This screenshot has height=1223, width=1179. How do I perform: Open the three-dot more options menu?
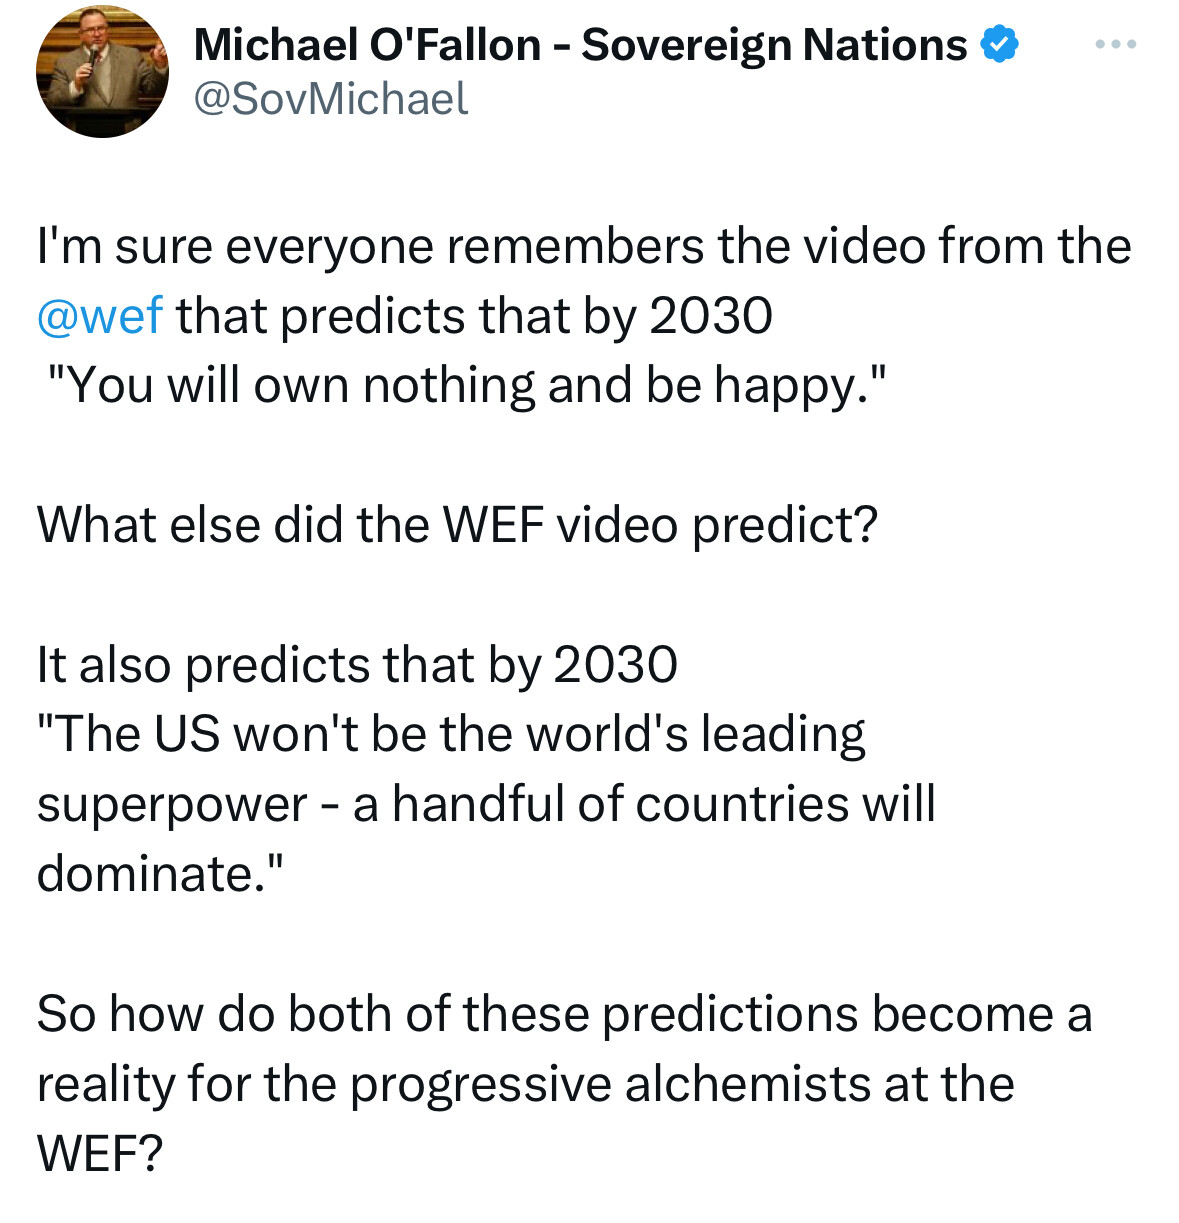1116,44
